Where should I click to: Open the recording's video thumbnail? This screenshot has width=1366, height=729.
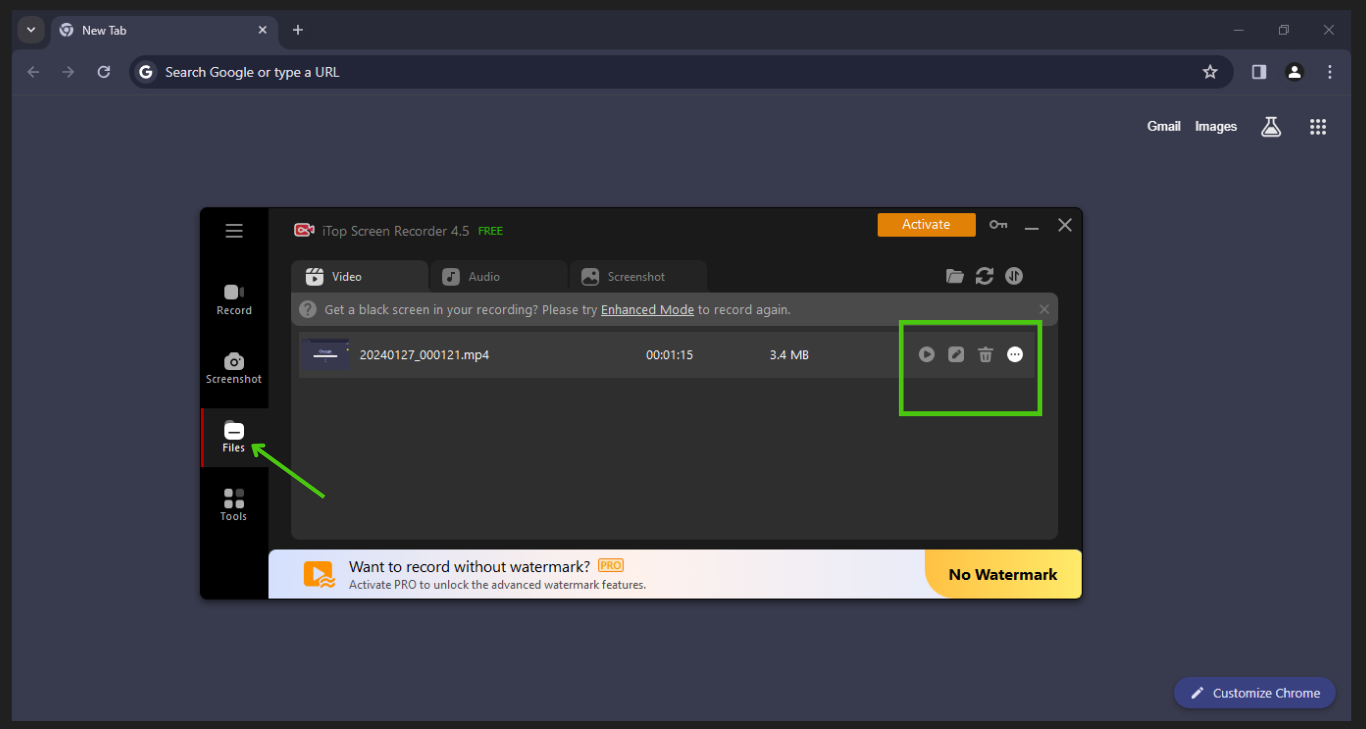[x=326, y=355]
